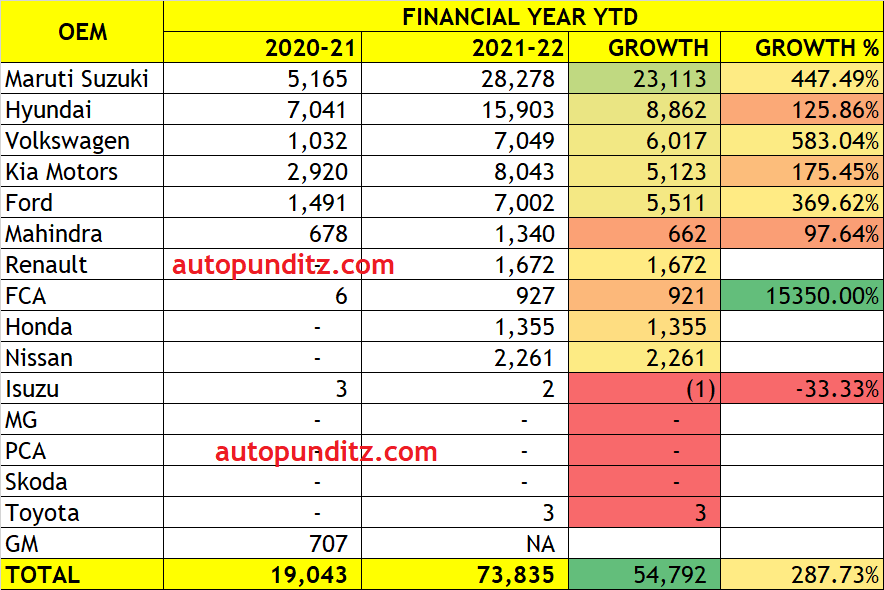The image size is (884, 590).
Task: Click Maruti Suzuki 2020-21 value 5,165
Action: pyautogui.click(x=317, y=79)
